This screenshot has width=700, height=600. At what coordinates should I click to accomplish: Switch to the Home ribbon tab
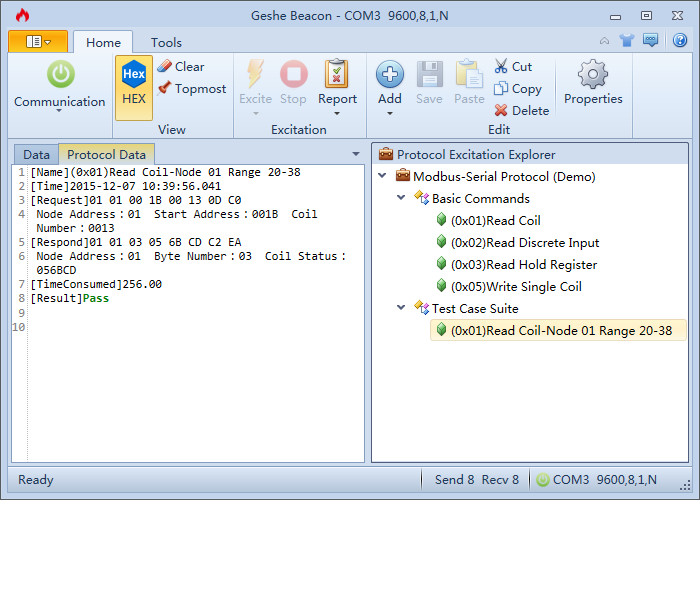coord(103,42)
